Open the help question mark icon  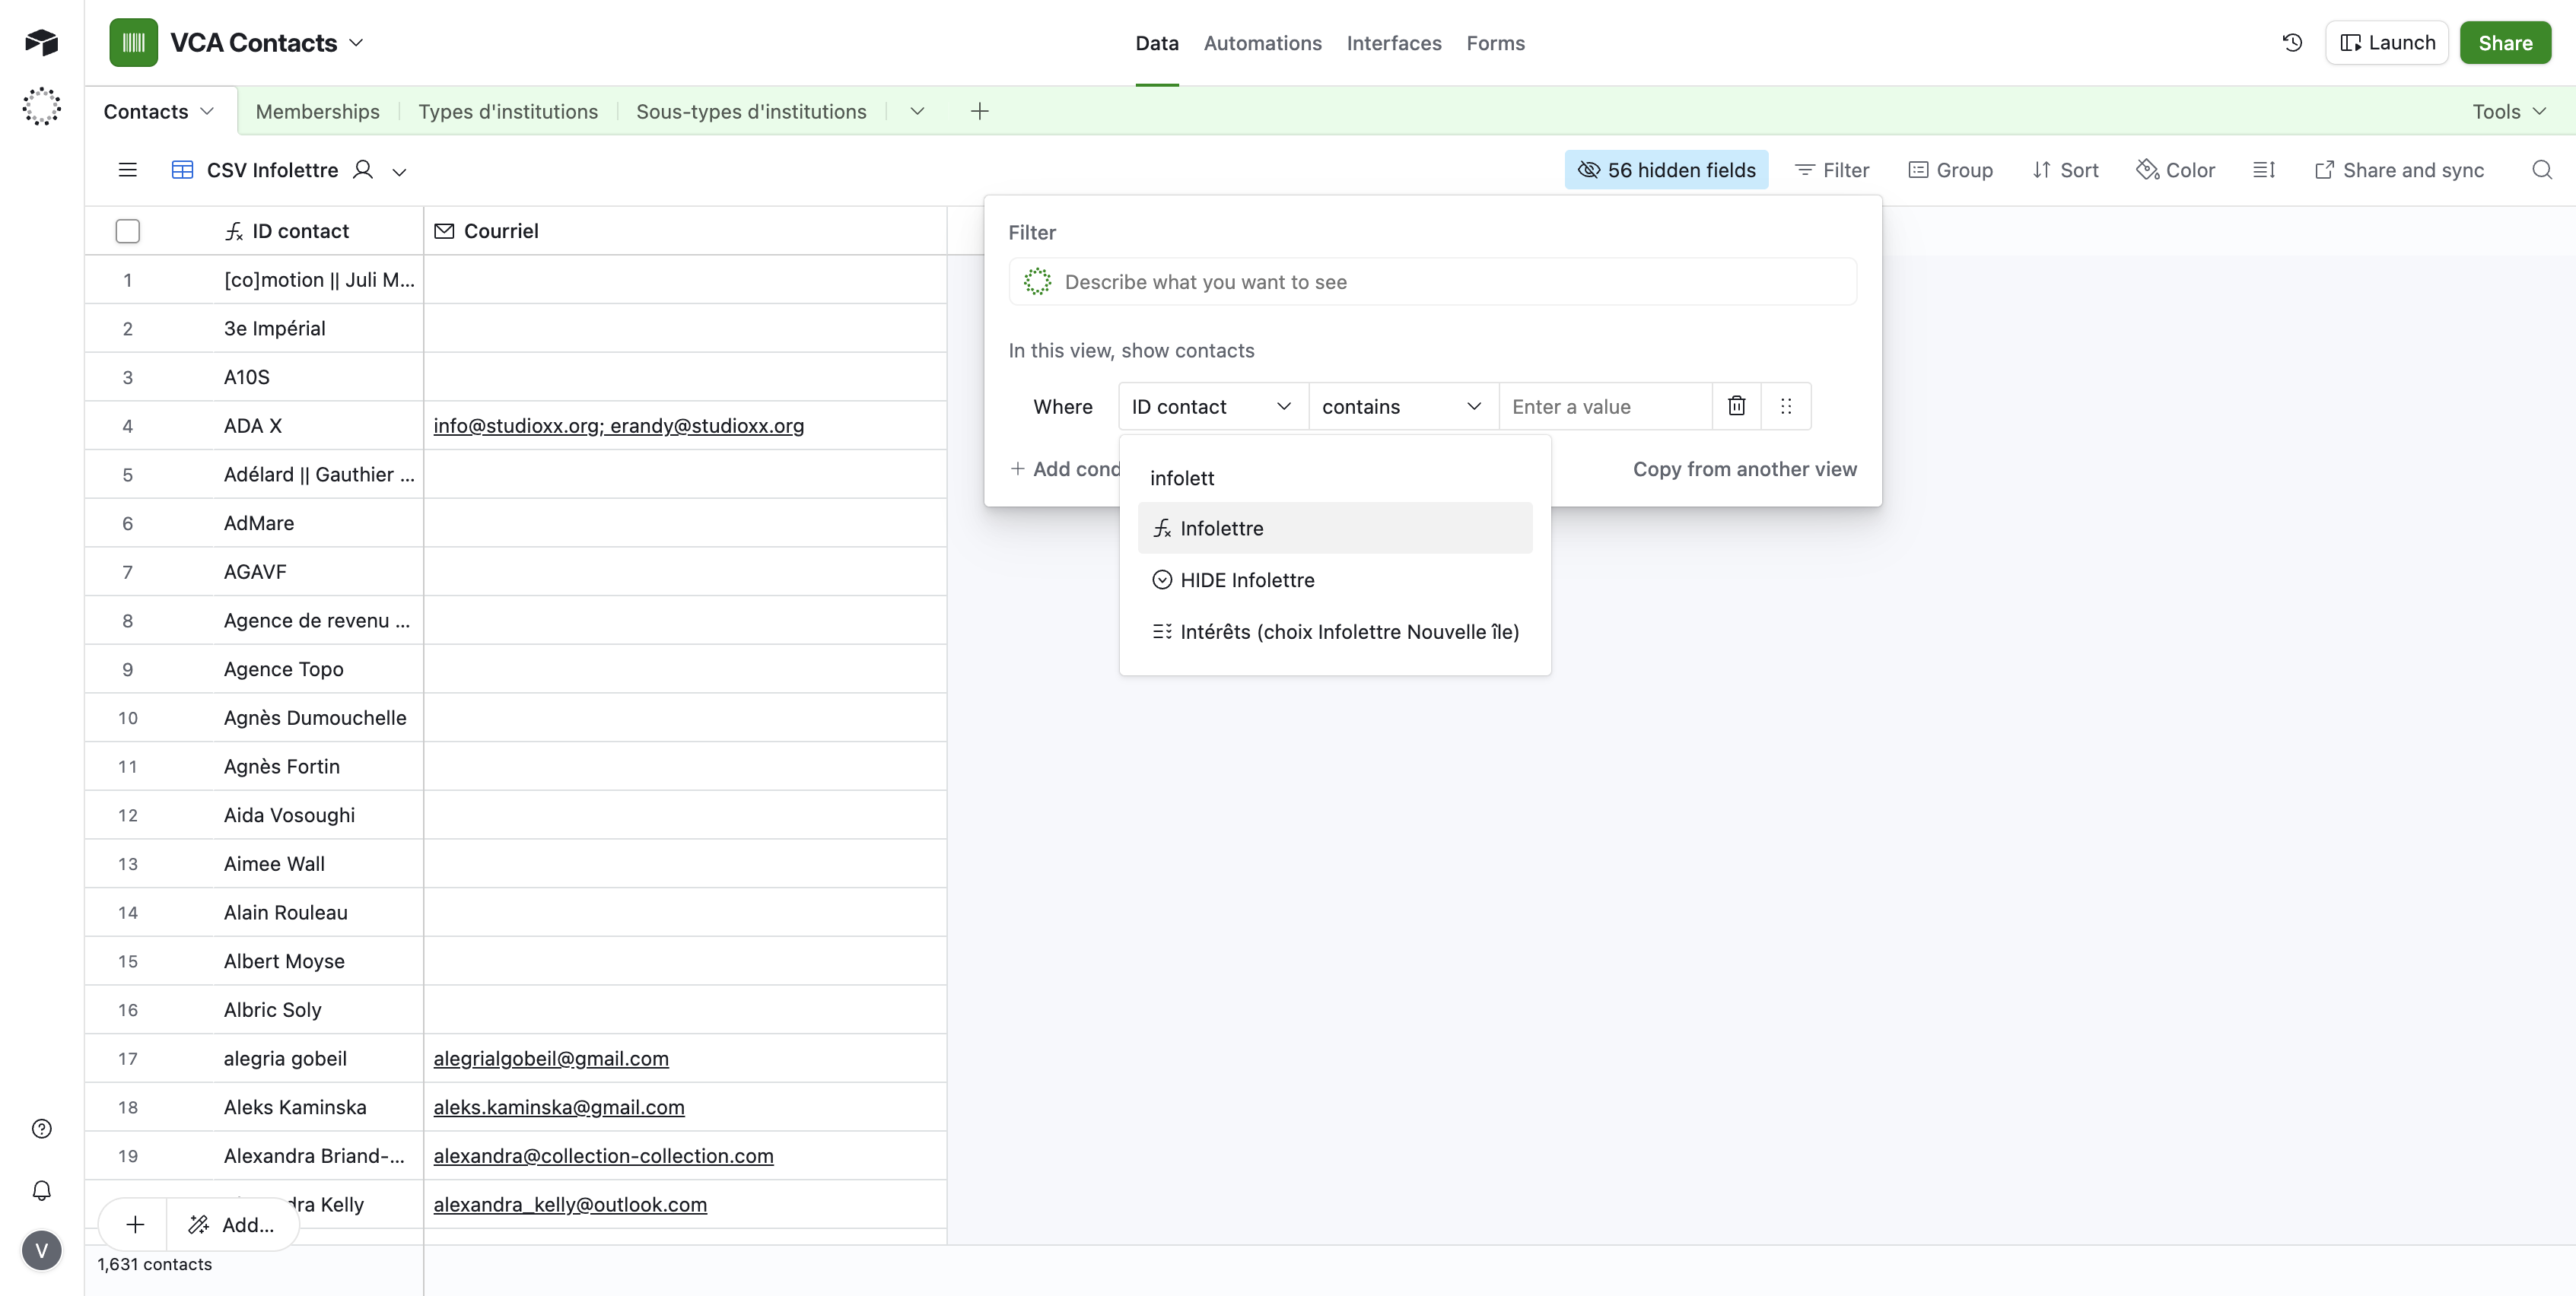(41, 1129)
